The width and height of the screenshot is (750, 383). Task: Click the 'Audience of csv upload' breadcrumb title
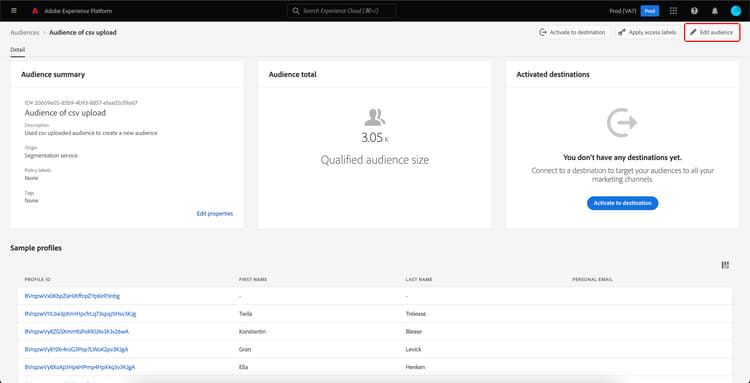pos(83,33)
